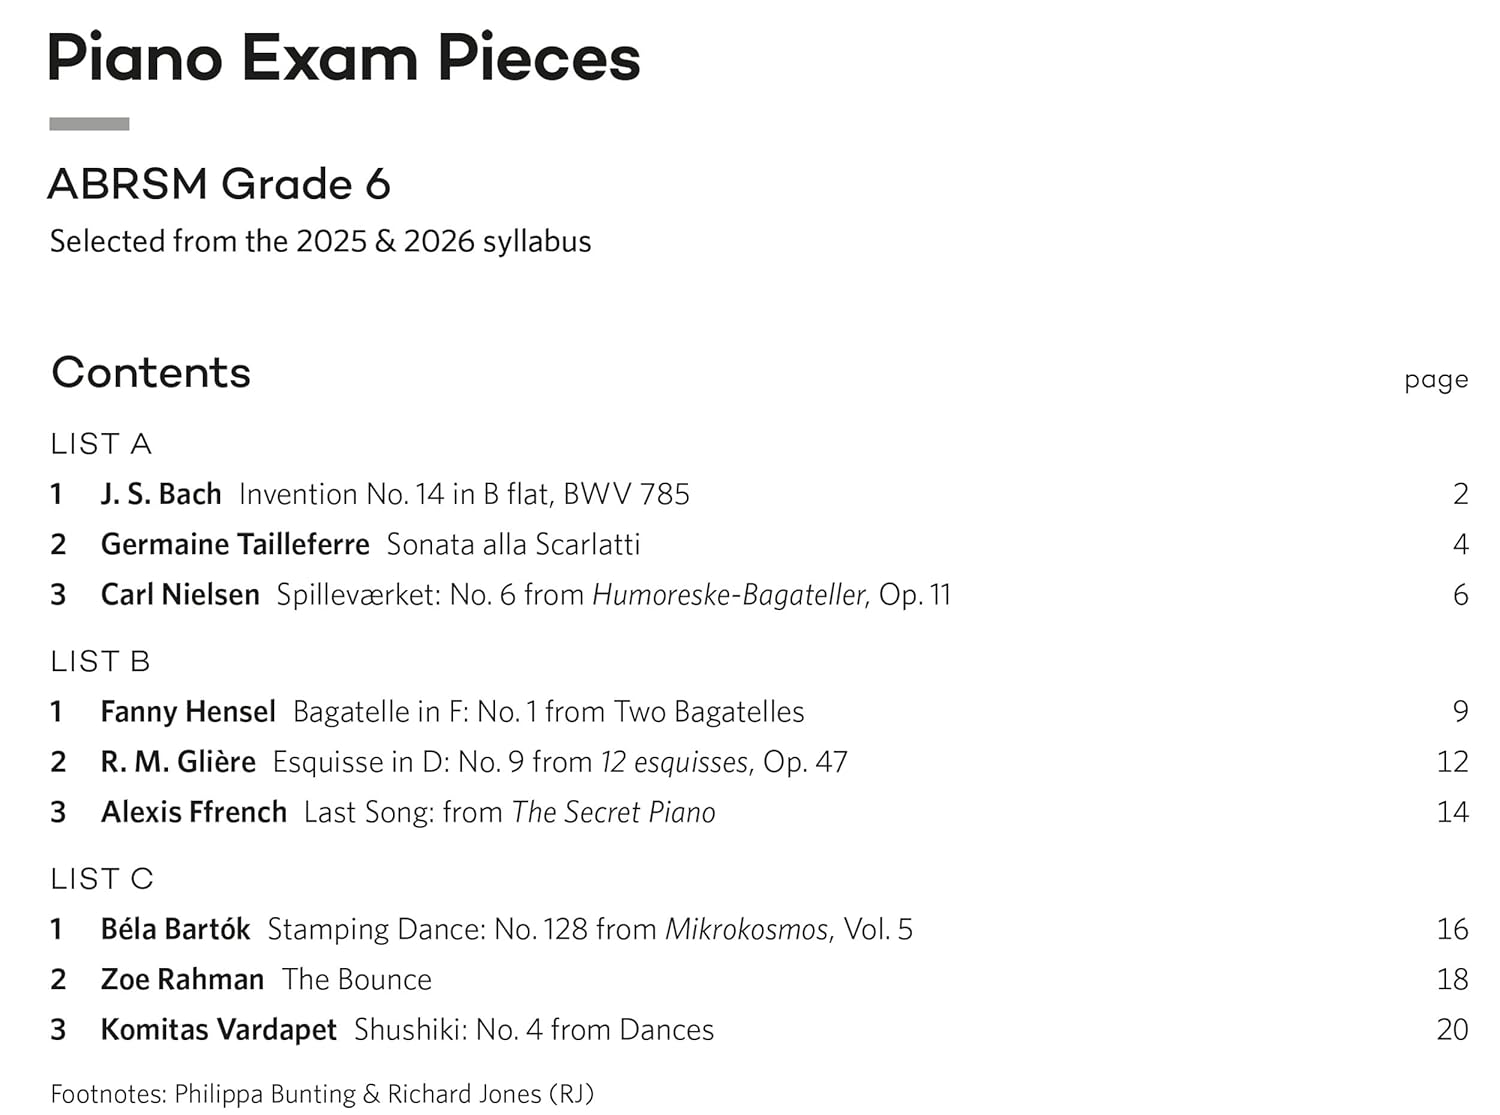Click the Footnotes credit line

tap(322, 1094)
